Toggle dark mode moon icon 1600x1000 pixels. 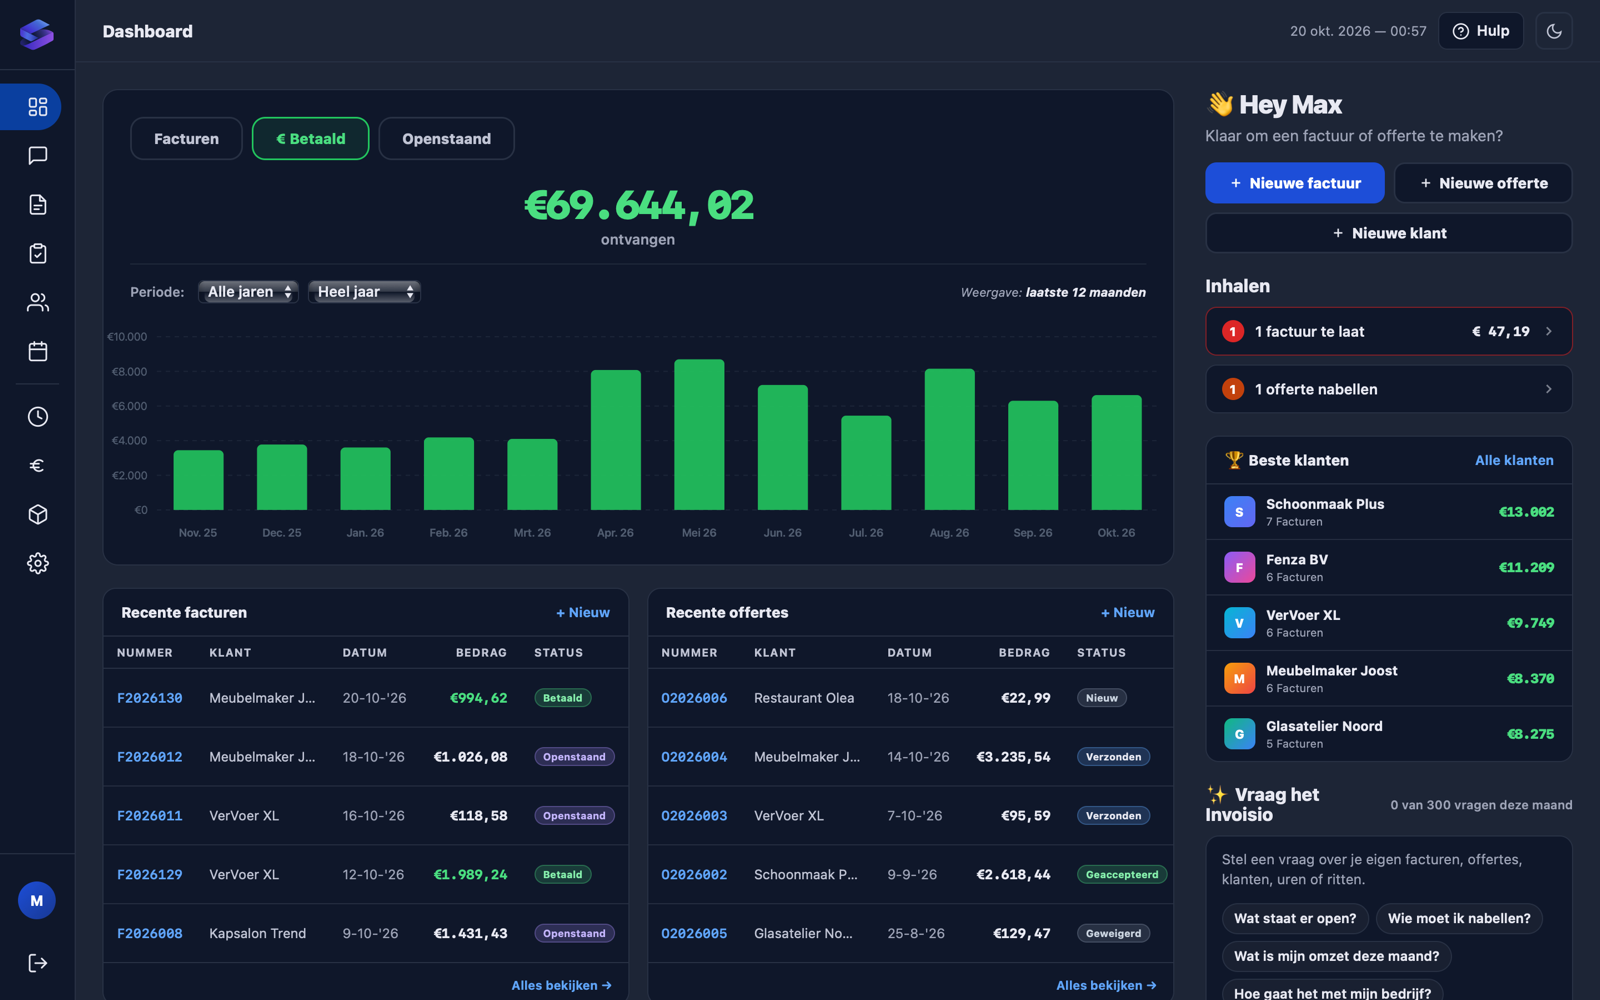1554,31
